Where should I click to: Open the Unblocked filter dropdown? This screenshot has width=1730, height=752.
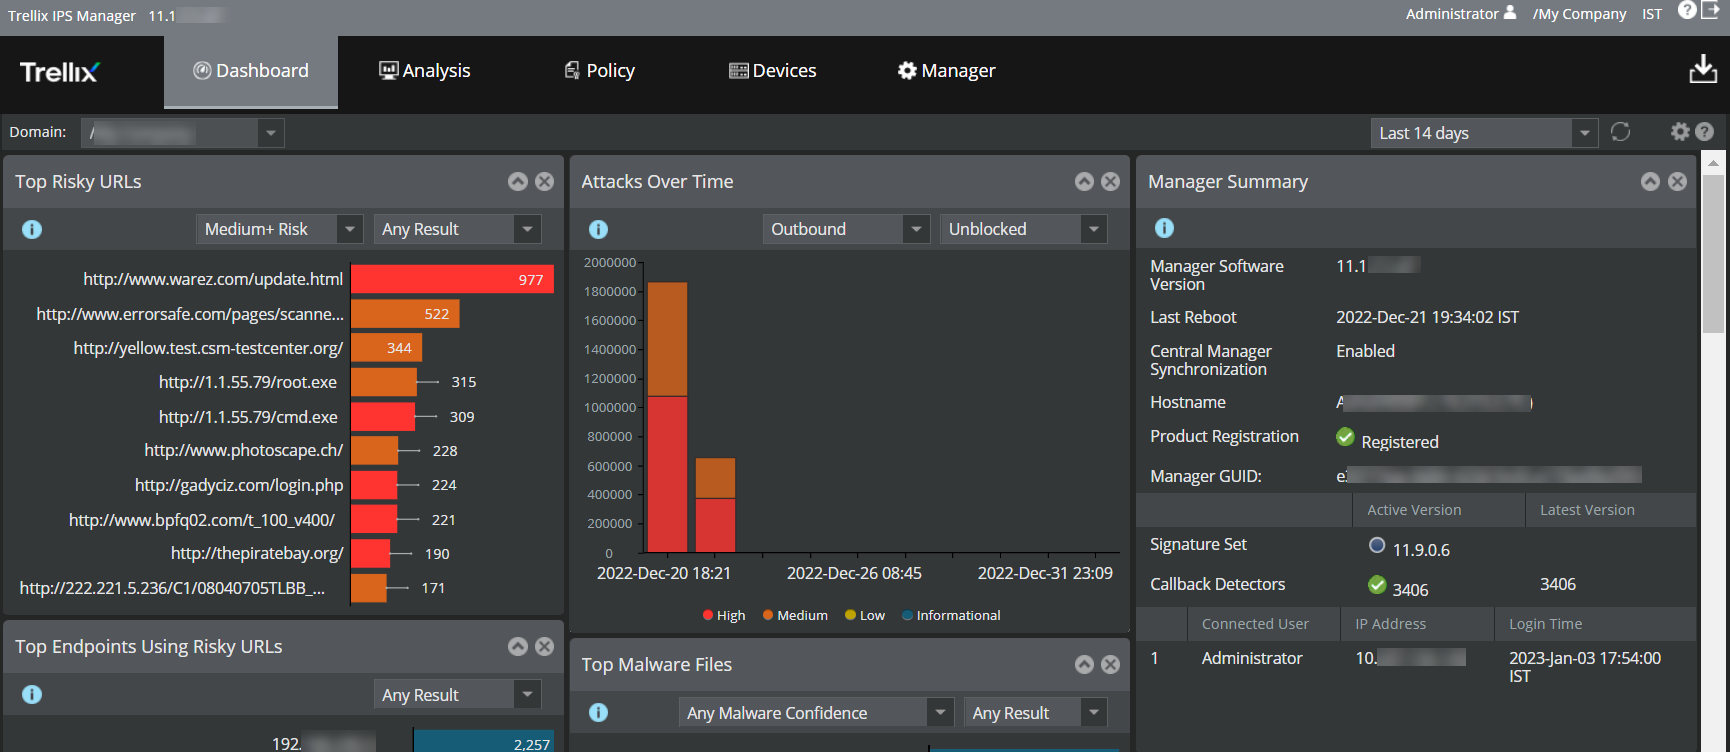(1023, 229)
